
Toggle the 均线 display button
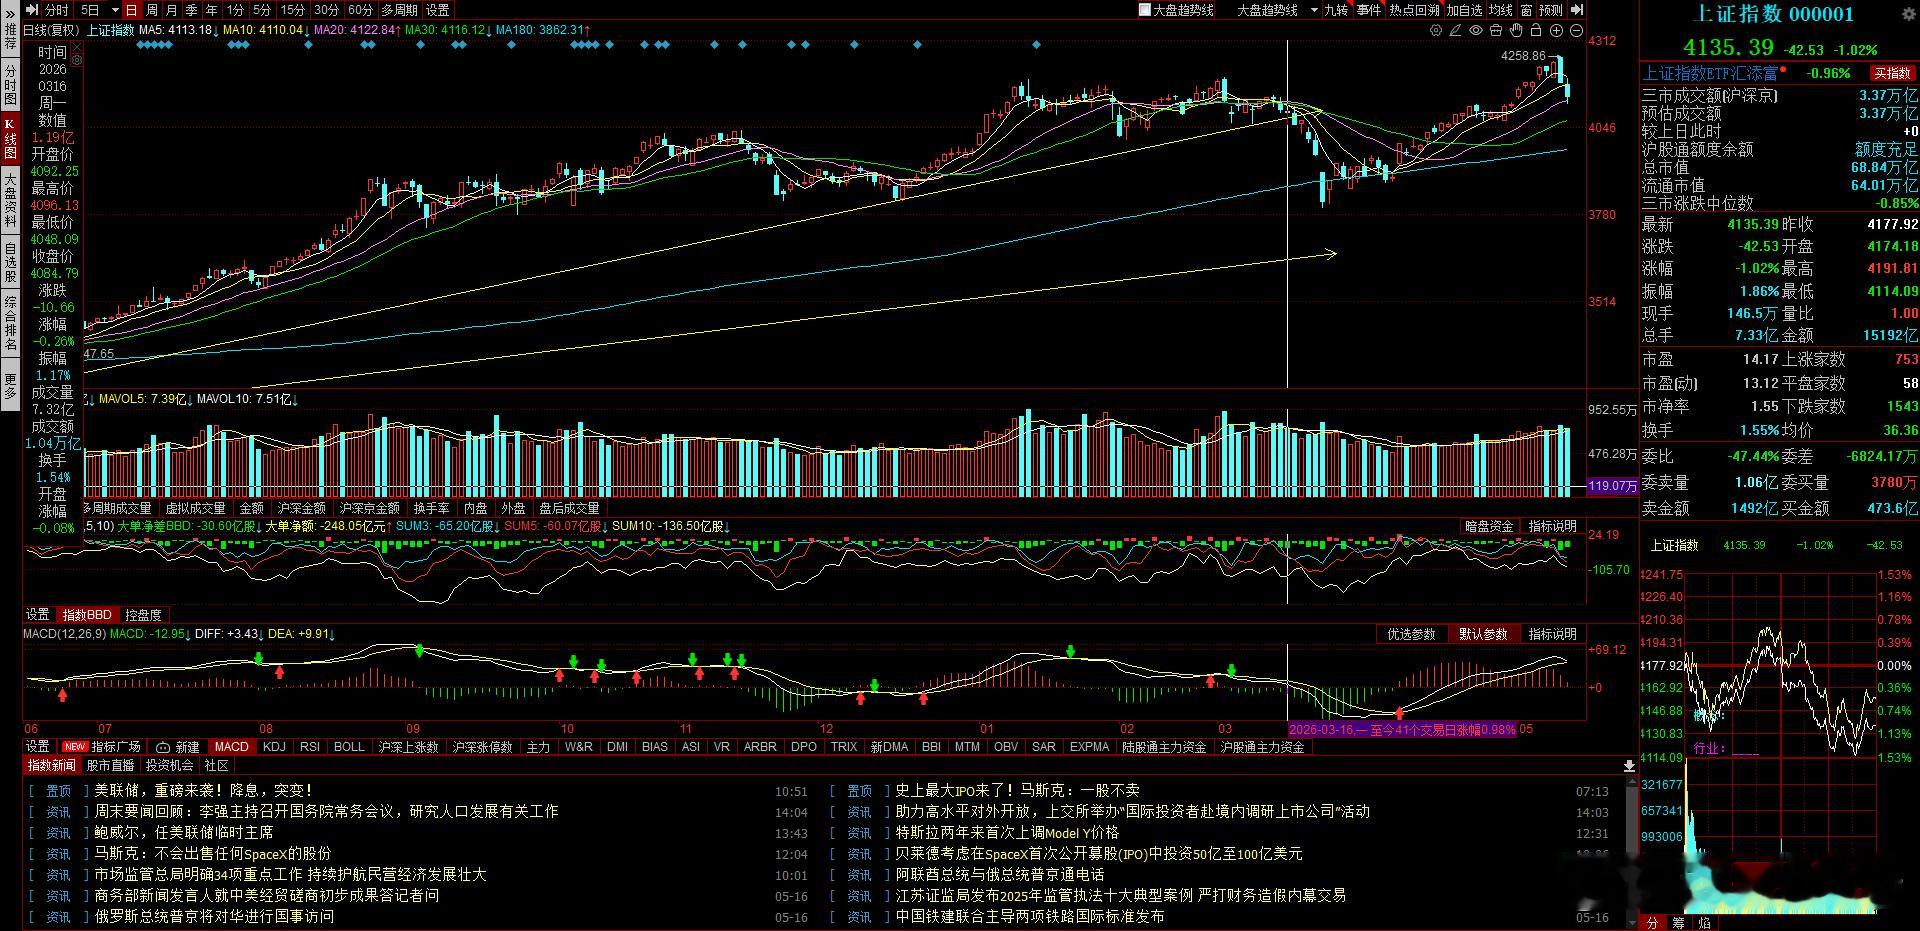point(1500,10)
